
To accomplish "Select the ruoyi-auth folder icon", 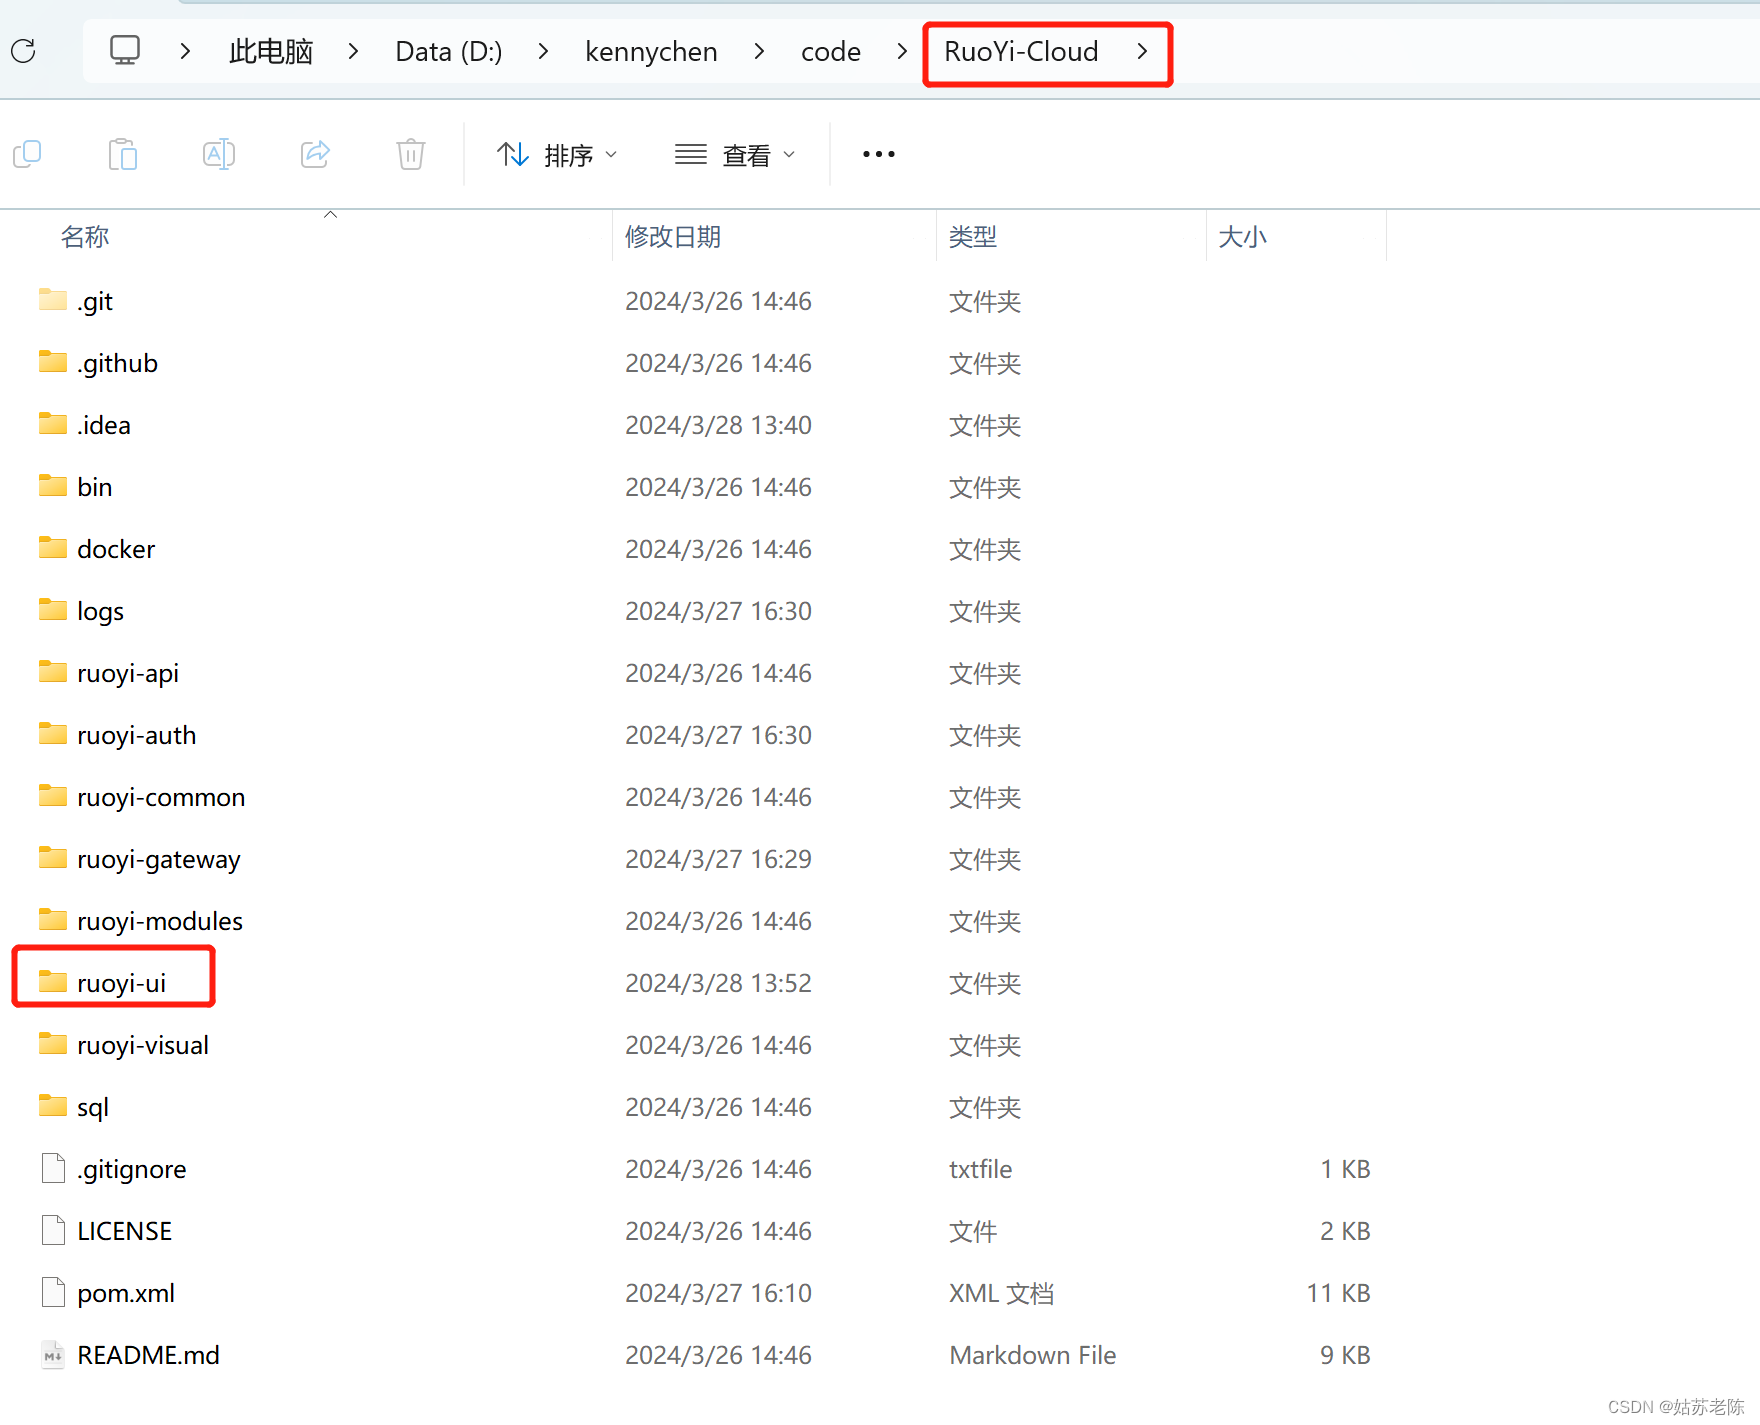I will coord(53,734).
